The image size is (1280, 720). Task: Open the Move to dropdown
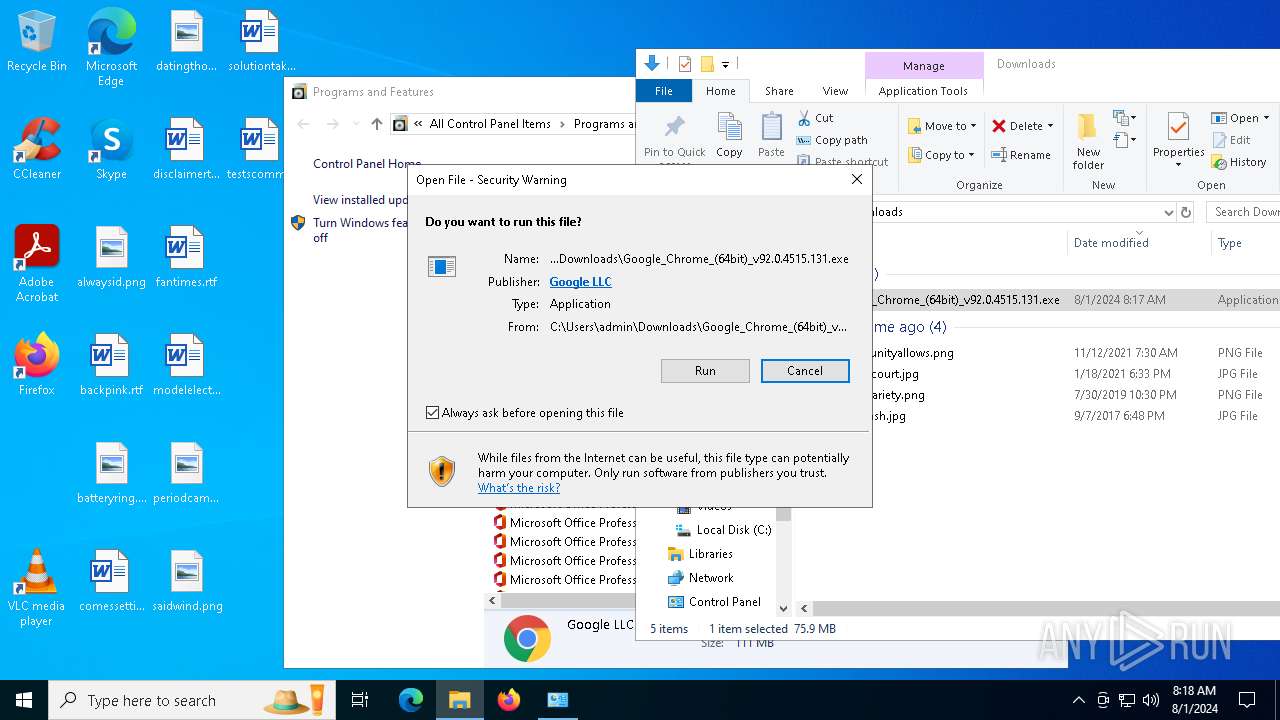click(x=942, y=126)
